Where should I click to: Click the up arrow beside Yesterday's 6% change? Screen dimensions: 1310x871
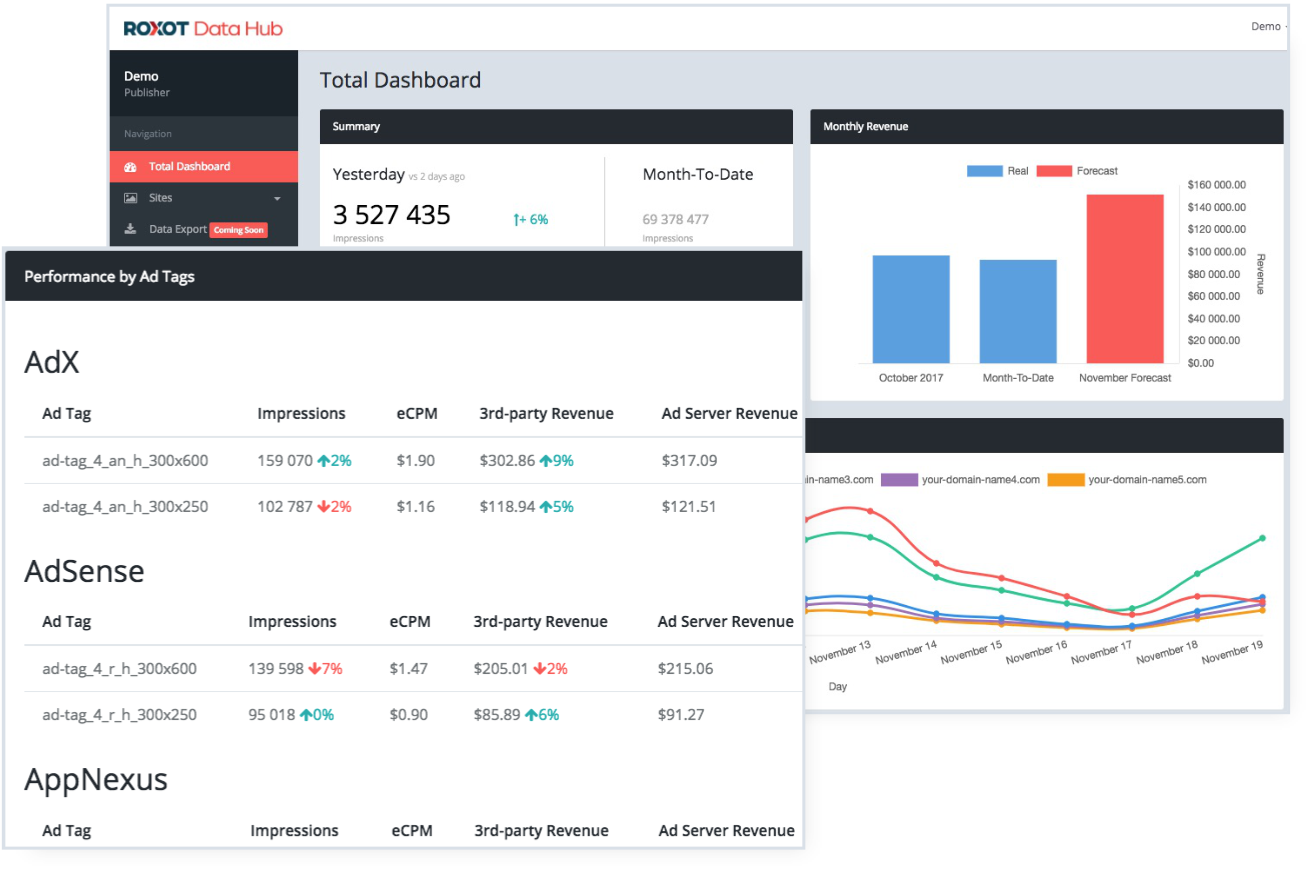518,219
